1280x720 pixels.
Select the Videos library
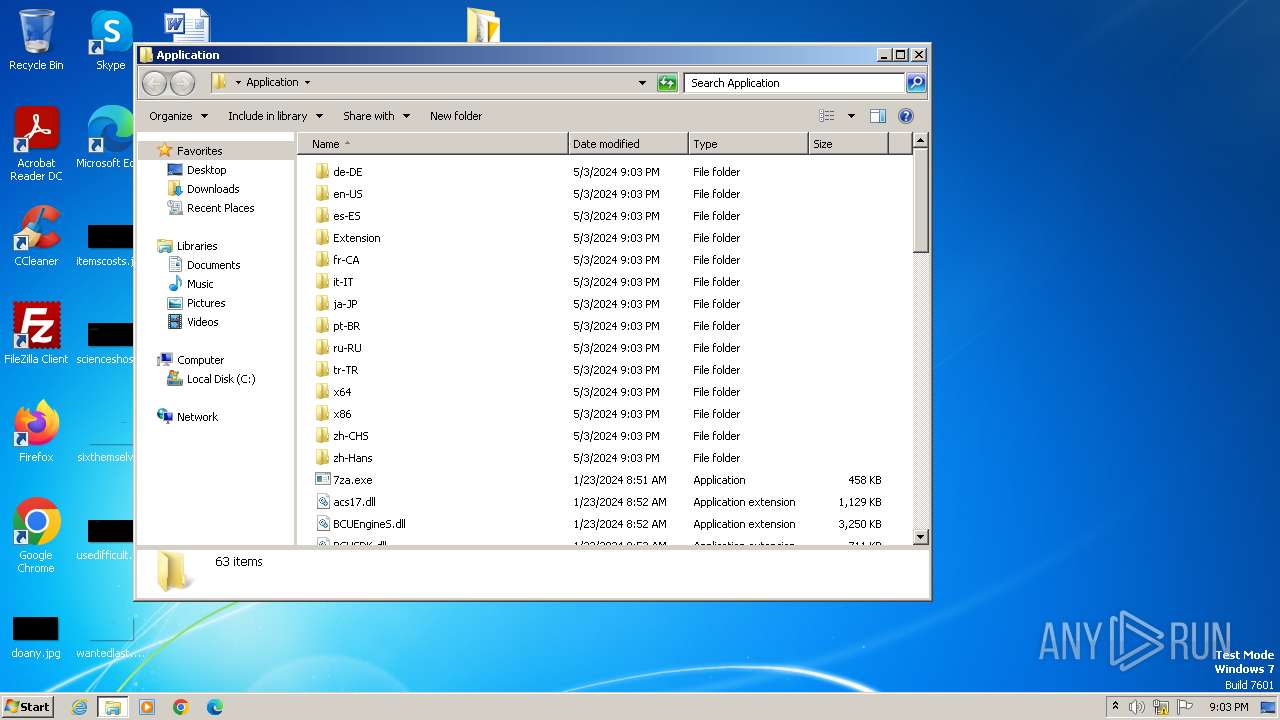tap(202, 322)
